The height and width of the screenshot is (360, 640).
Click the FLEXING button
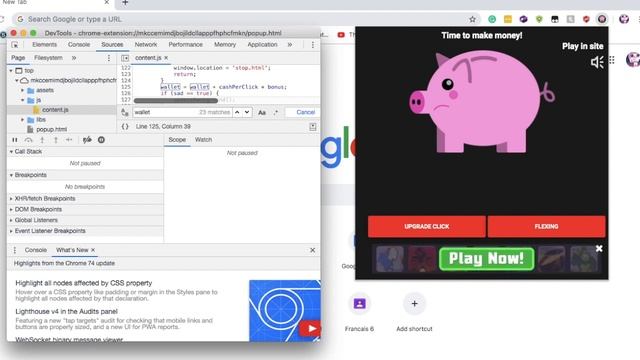(x=546, y=227)
